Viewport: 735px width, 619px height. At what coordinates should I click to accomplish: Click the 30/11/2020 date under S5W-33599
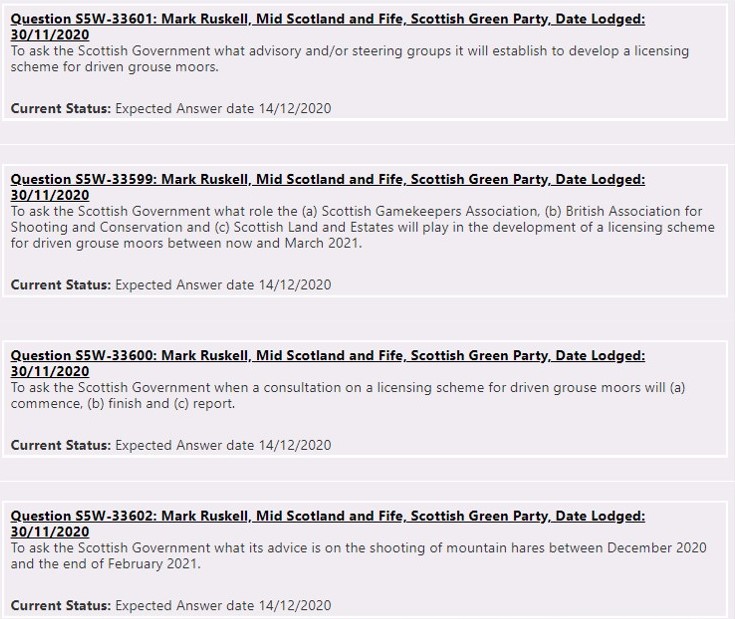tap(50, 195)
